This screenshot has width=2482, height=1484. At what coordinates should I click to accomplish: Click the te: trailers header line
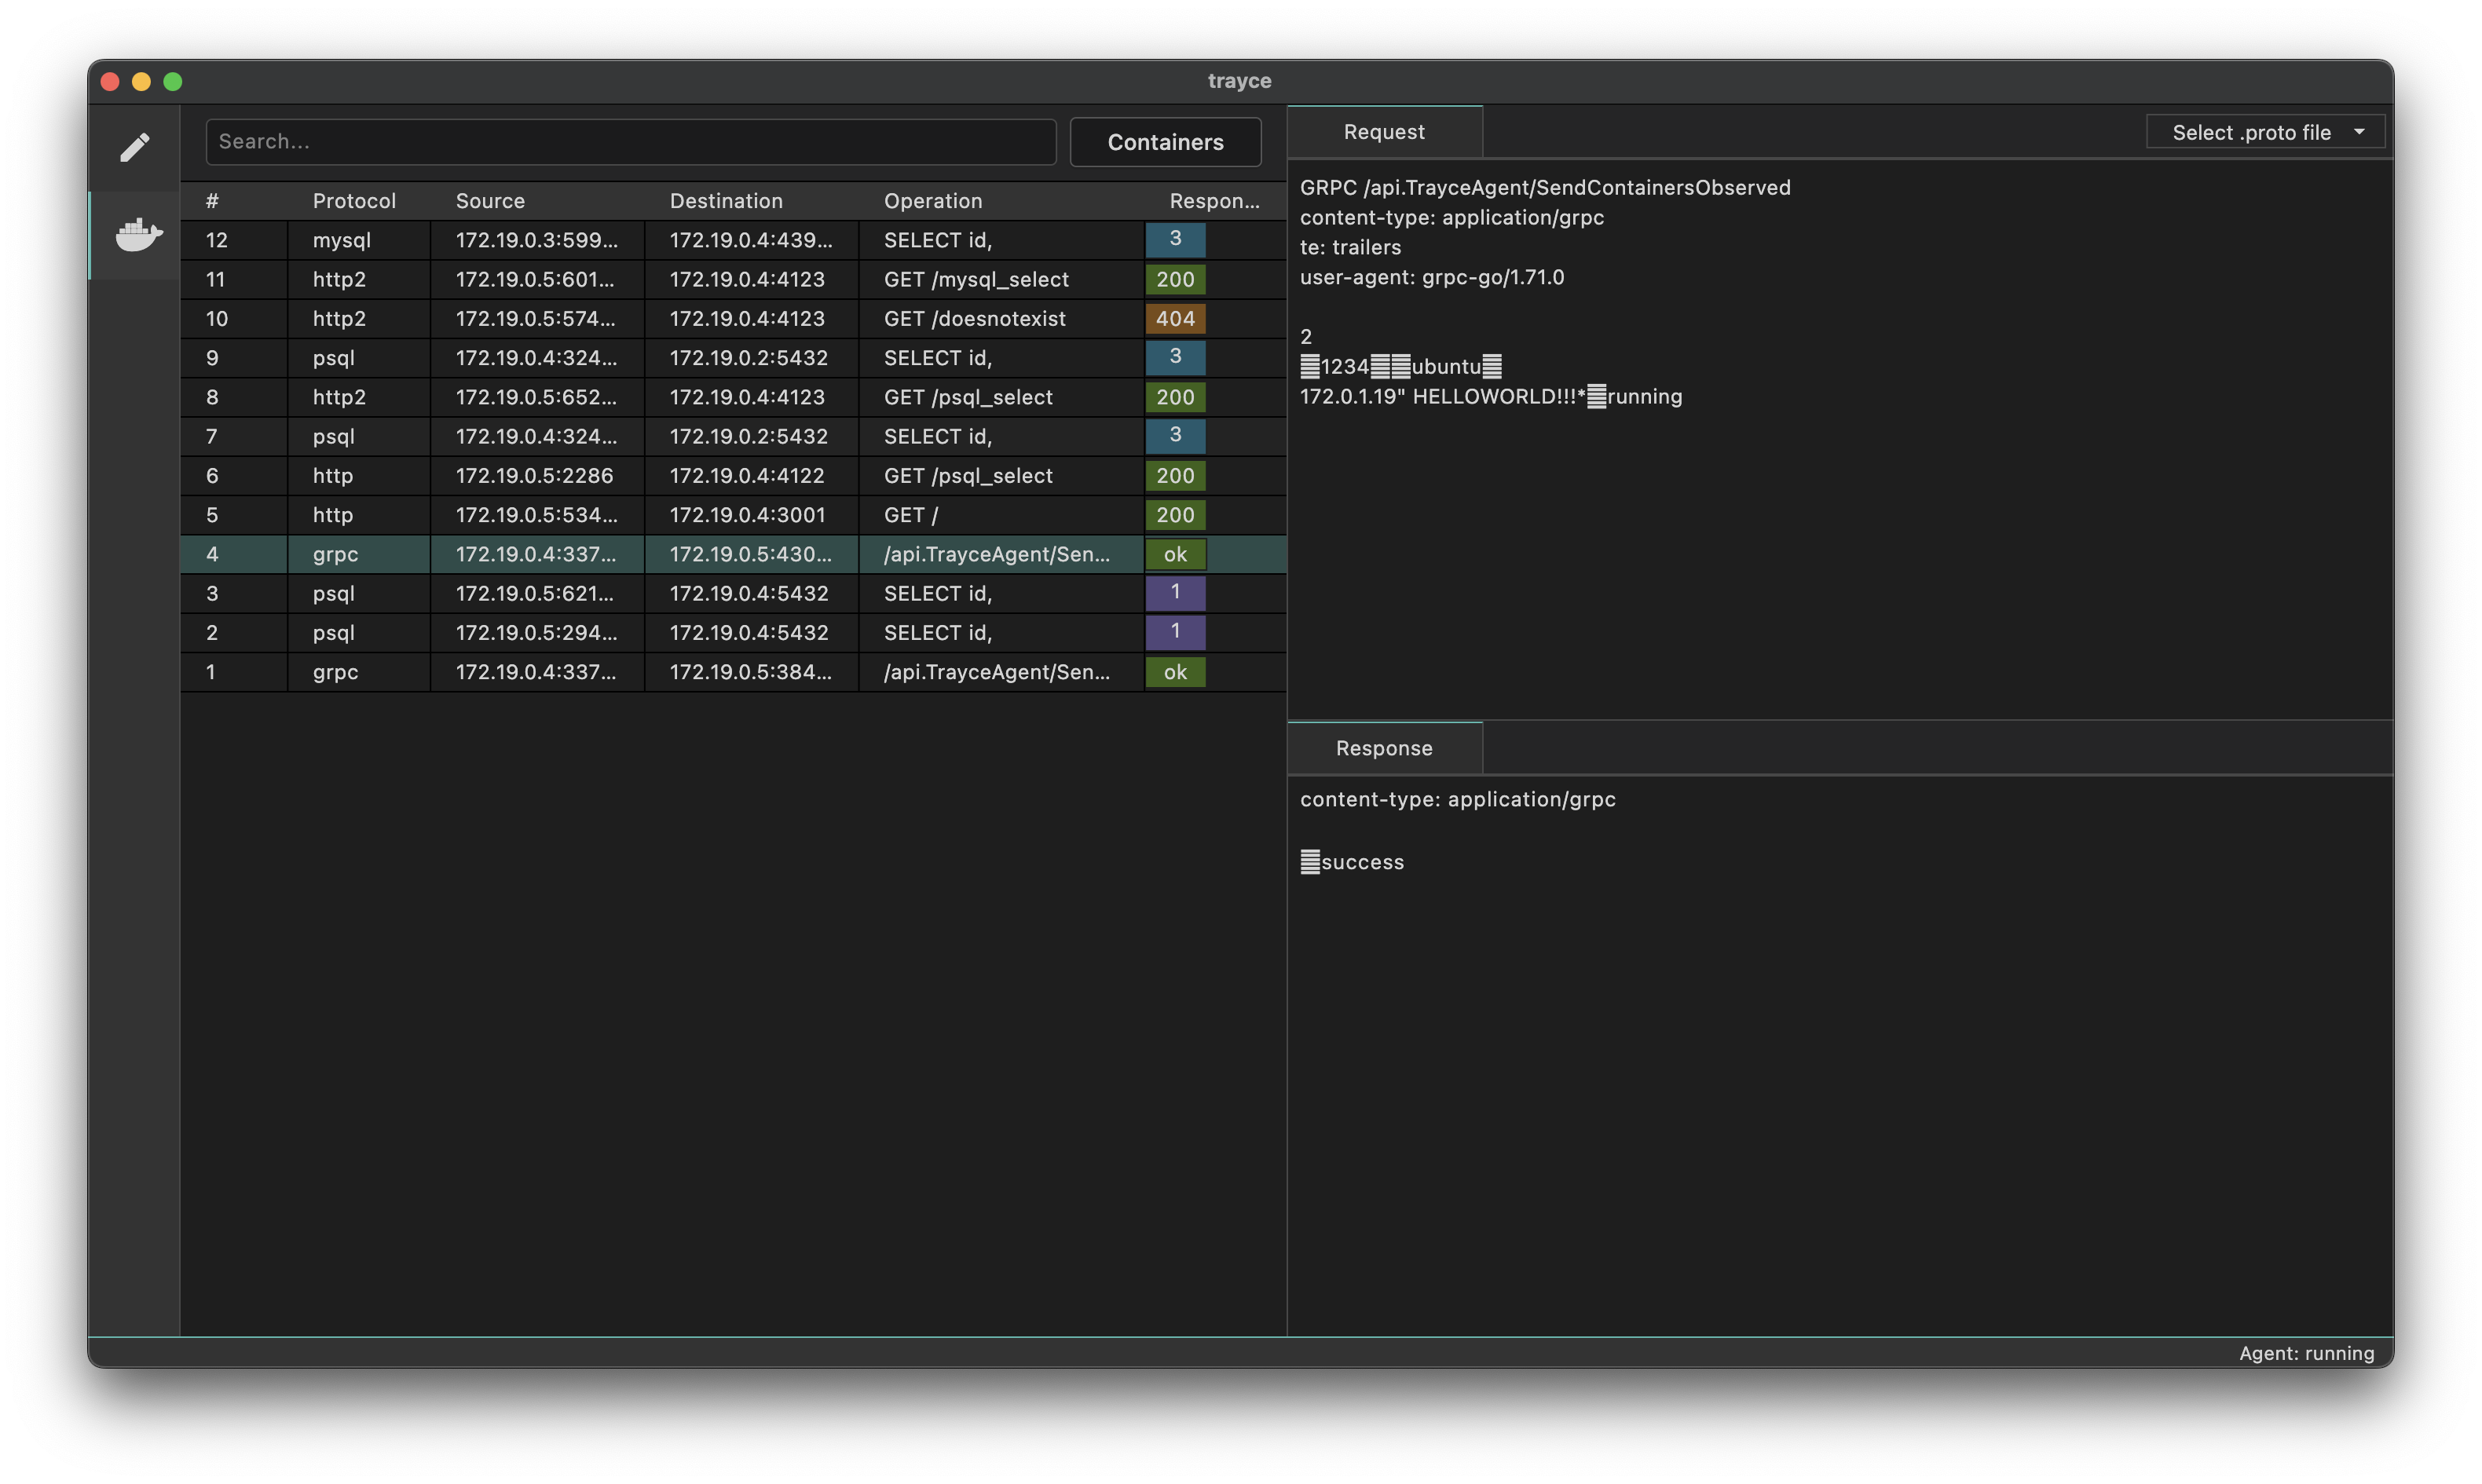click(1350, 247)
